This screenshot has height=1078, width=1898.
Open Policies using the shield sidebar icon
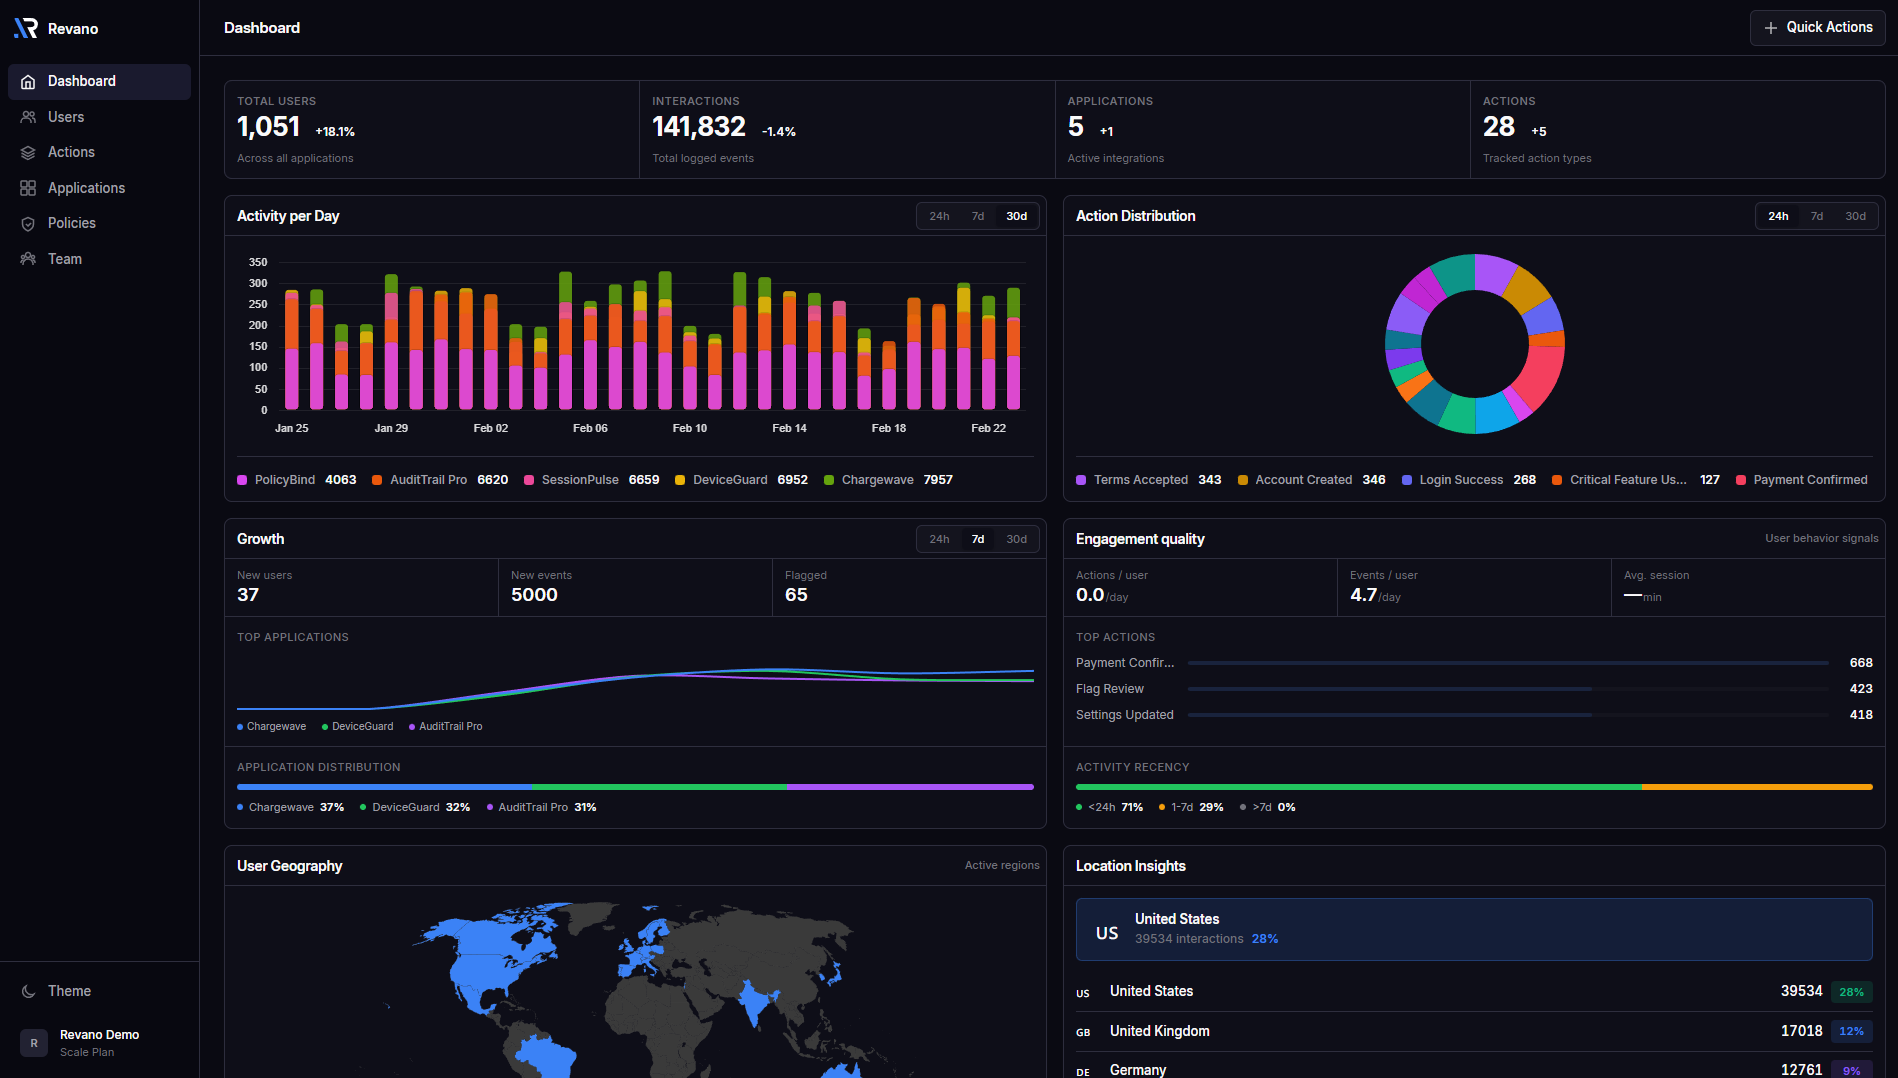click(x=28, y=223)
